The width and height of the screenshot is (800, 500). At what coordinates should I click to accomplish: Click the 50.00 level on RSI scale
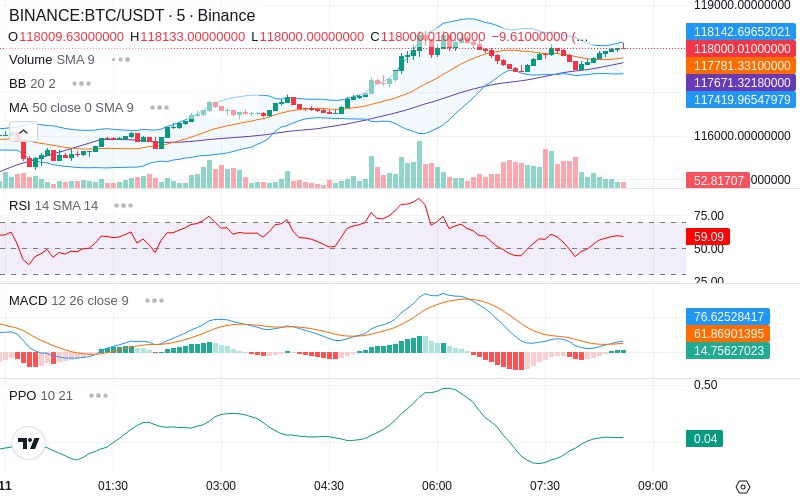click(709, 249)
